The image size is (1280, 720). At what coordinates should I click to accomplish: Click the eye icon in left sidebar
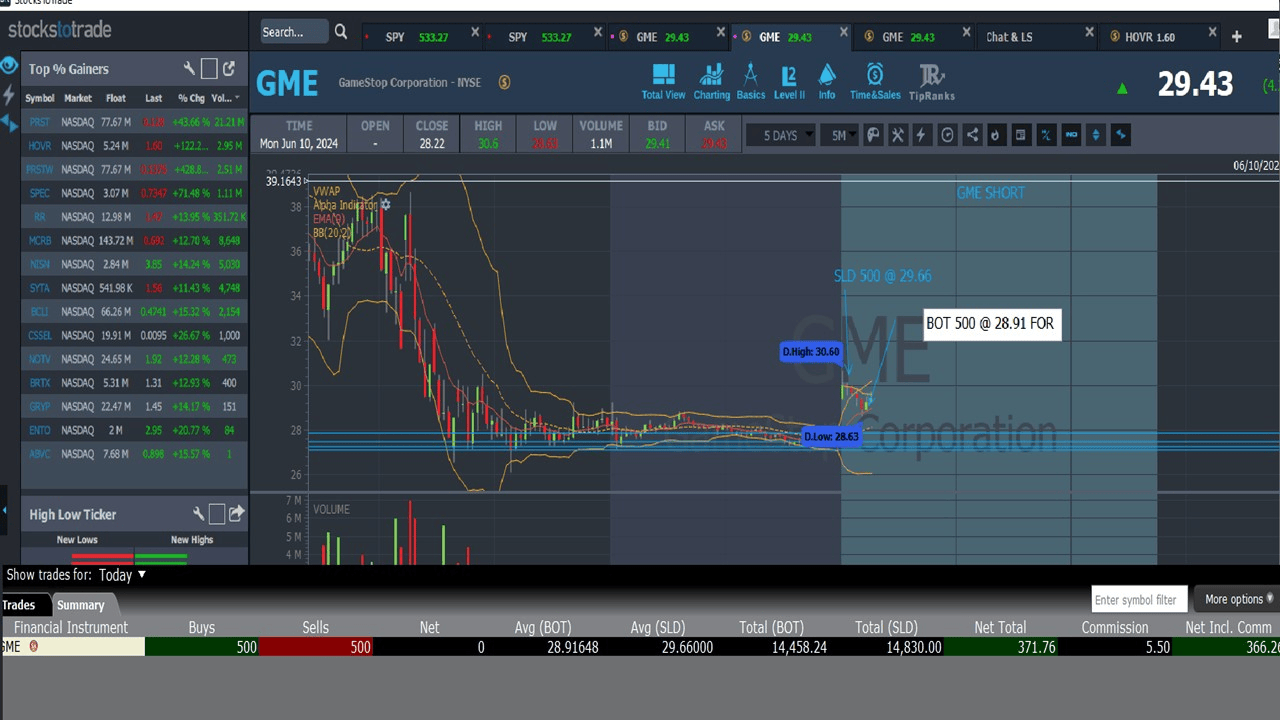point(9,66)
